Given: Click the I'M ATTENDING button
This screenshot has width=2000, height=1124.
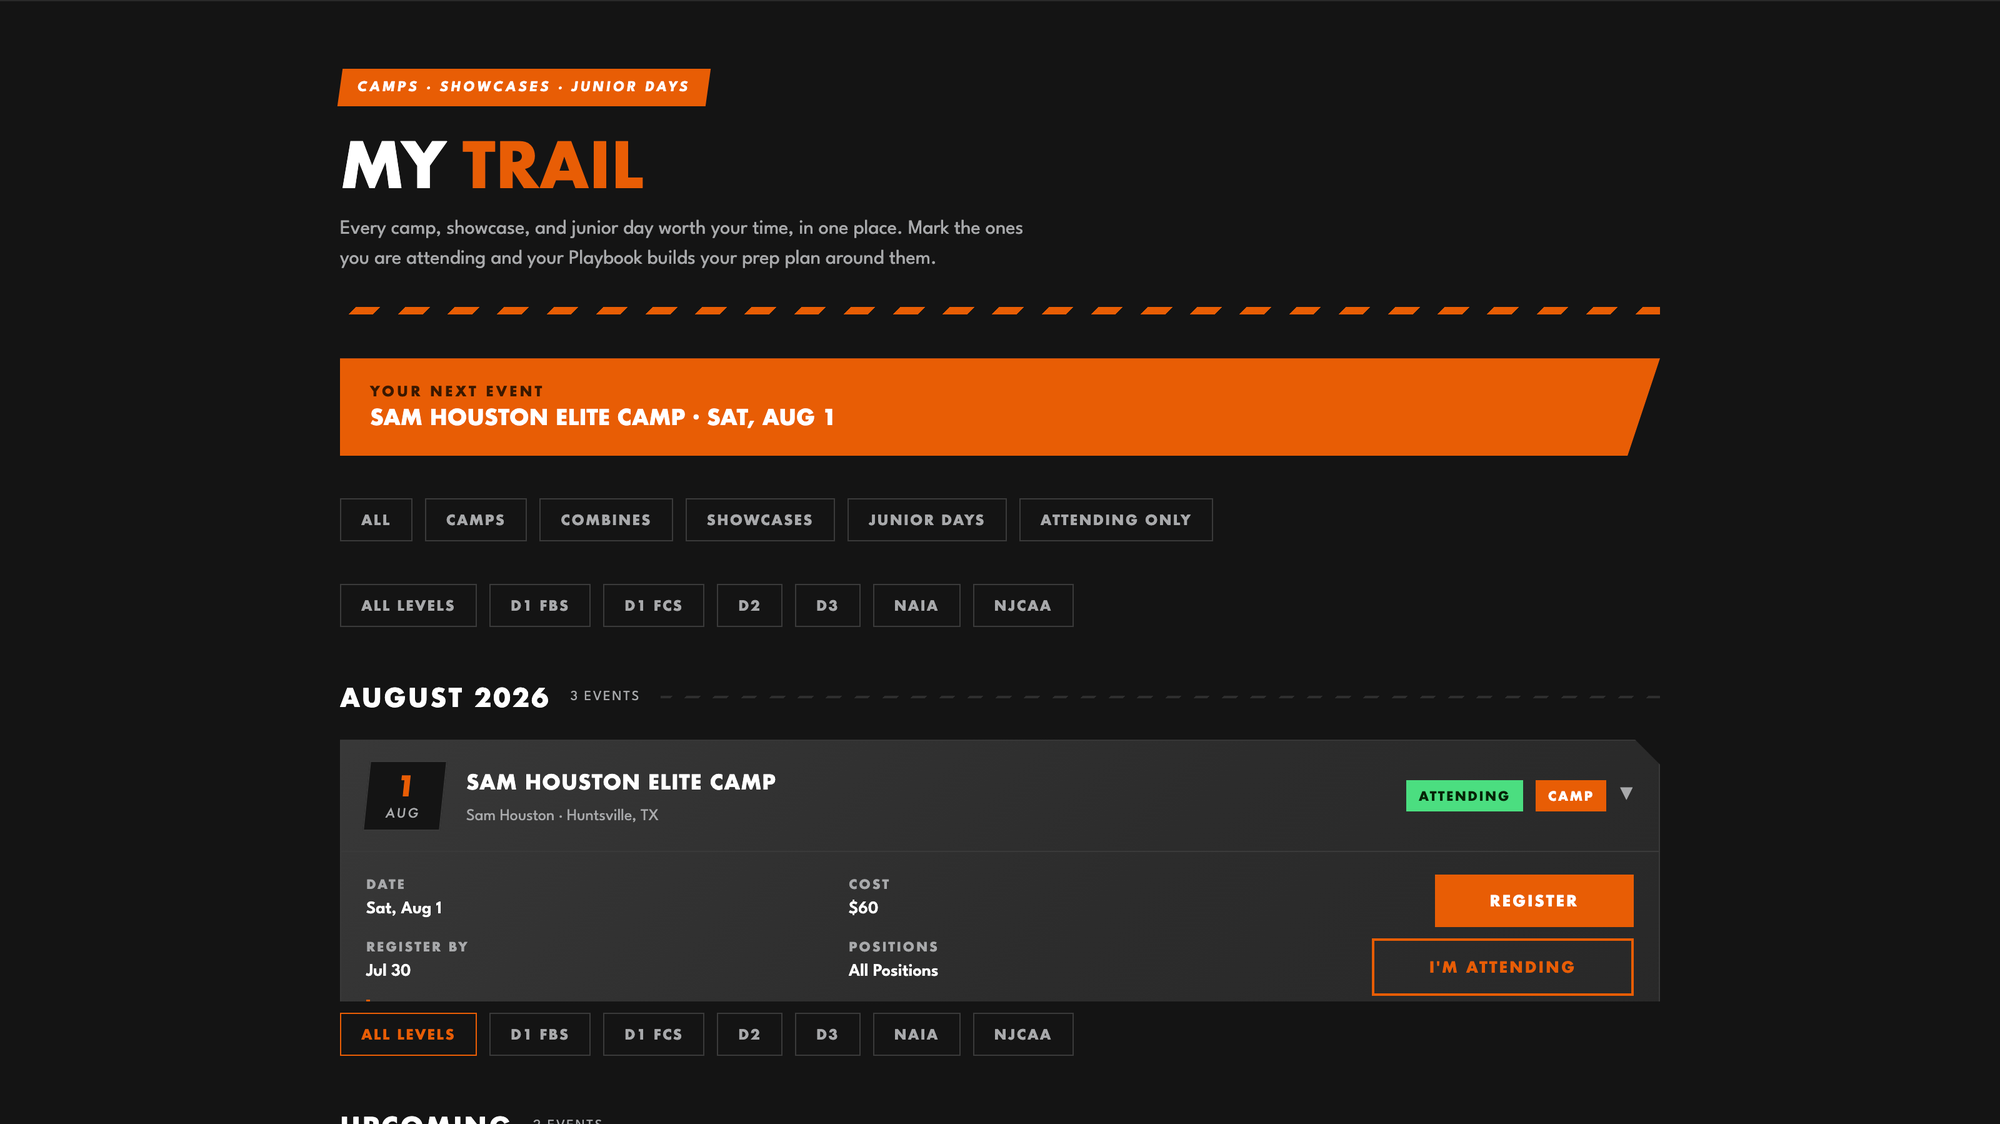Looking at the screenshot, I should 1502,967.
